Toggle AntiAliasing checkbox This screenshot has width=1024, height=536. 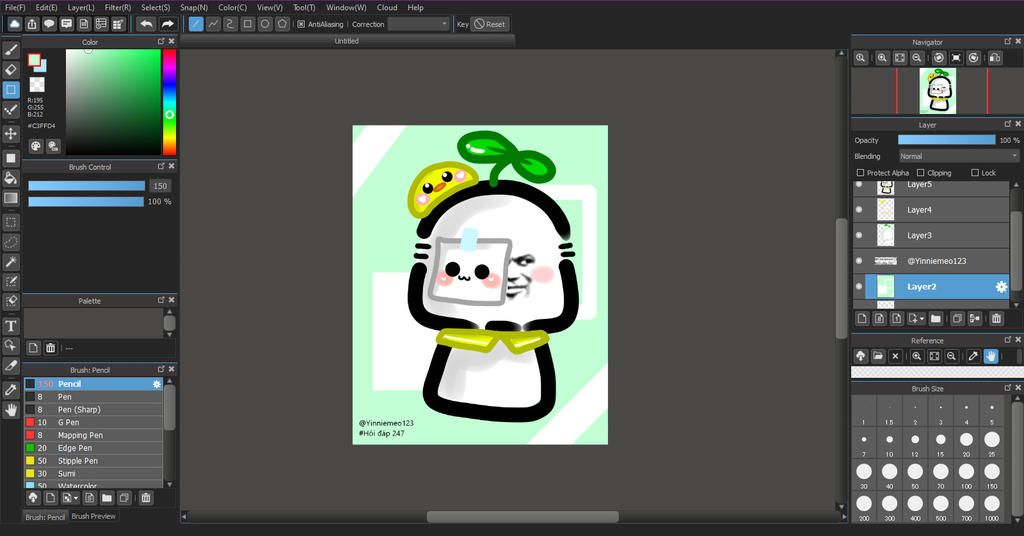(301, 24)
